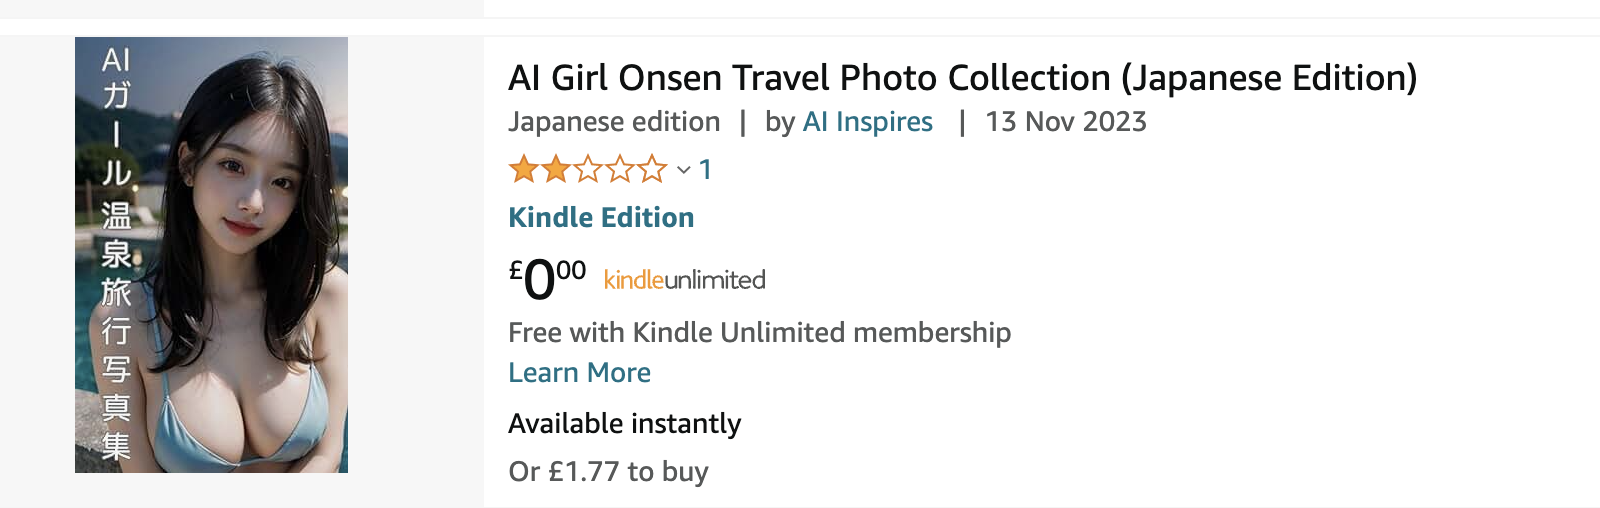
Task: Click the third star outline
Action: (588, 169)
